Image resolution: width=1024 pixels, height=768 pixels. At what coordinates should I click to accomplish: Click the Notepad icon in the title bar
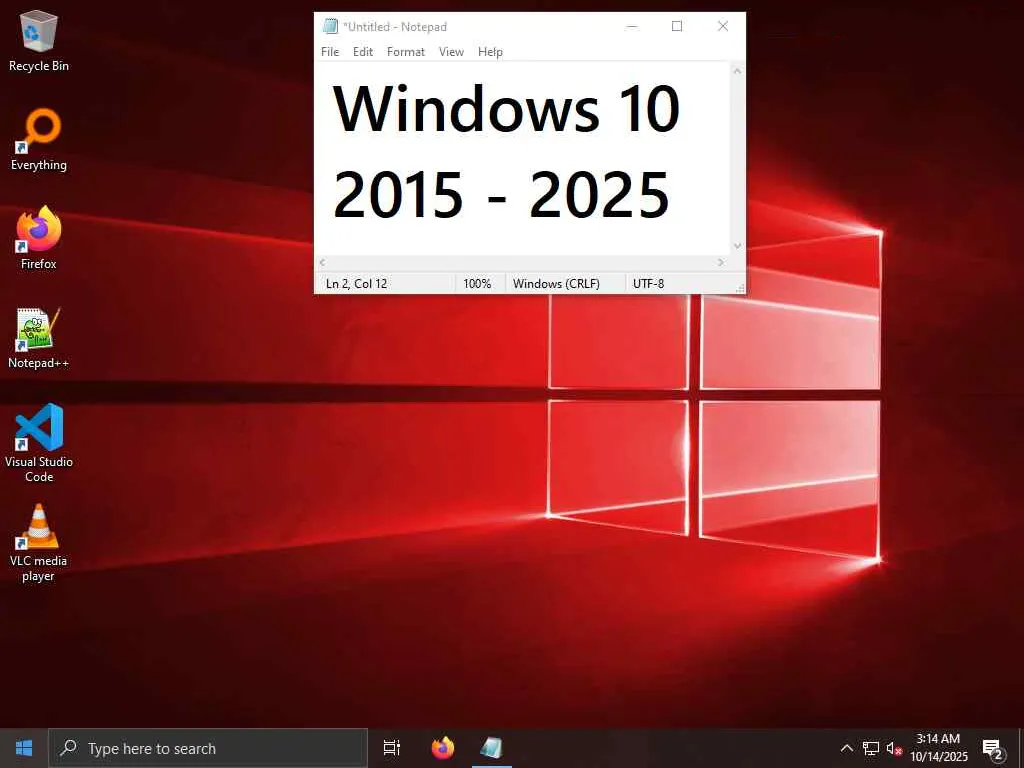[x=330, y=26]
